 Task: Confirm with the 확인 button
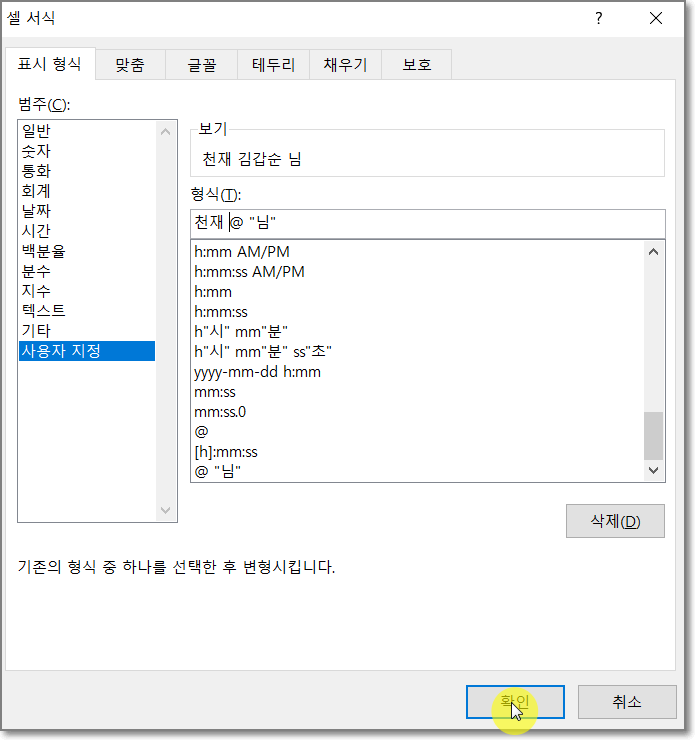click(x=515, y=702)
